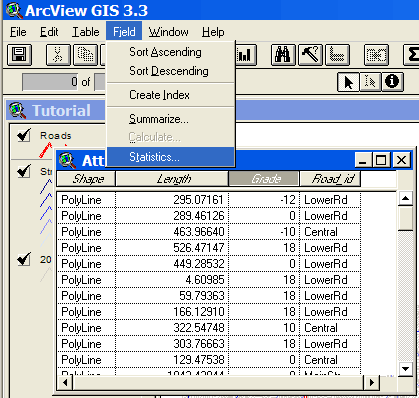
Task: Select the Identify info tool
Action: pos(392,82)
